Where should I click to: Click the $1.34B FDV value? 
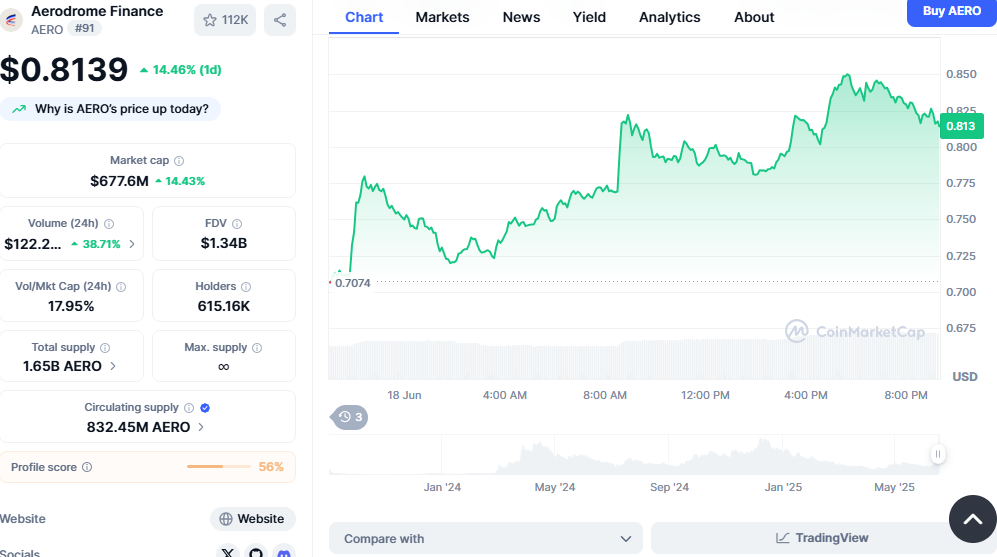pyautogui.click(x=224, y=243)
